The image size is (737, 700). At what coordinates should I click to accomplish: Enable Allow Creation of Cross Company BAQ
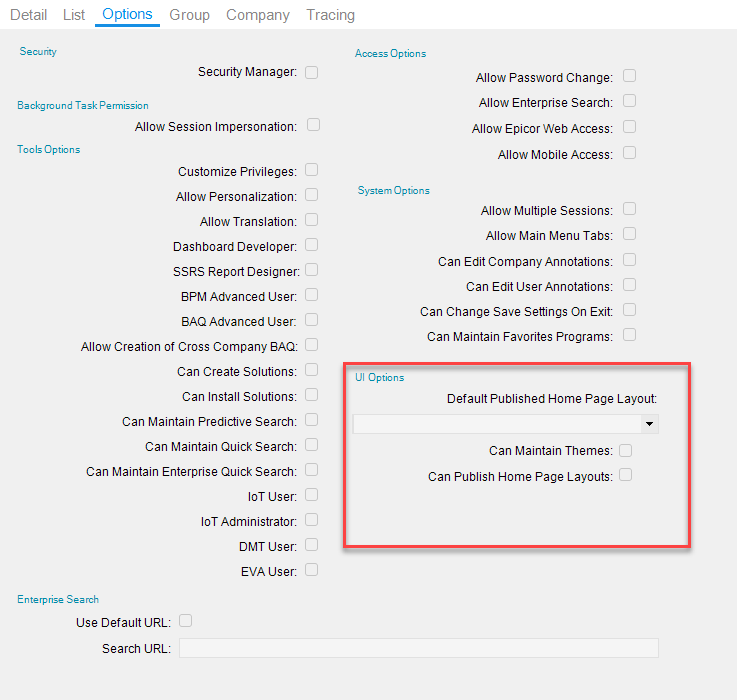point(311,345)
